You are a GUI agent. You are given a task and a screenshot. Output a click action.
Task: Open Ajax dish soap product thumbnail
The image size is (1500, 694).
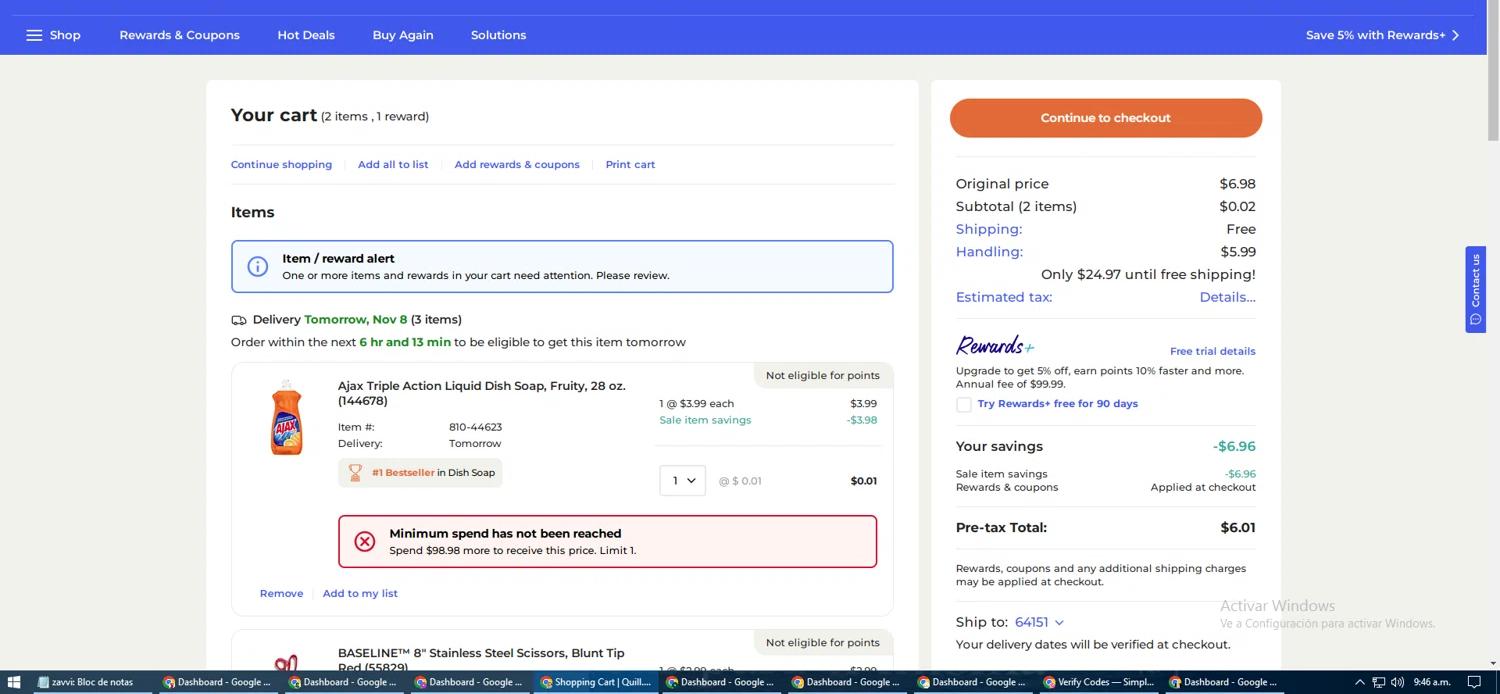point(286,417)
